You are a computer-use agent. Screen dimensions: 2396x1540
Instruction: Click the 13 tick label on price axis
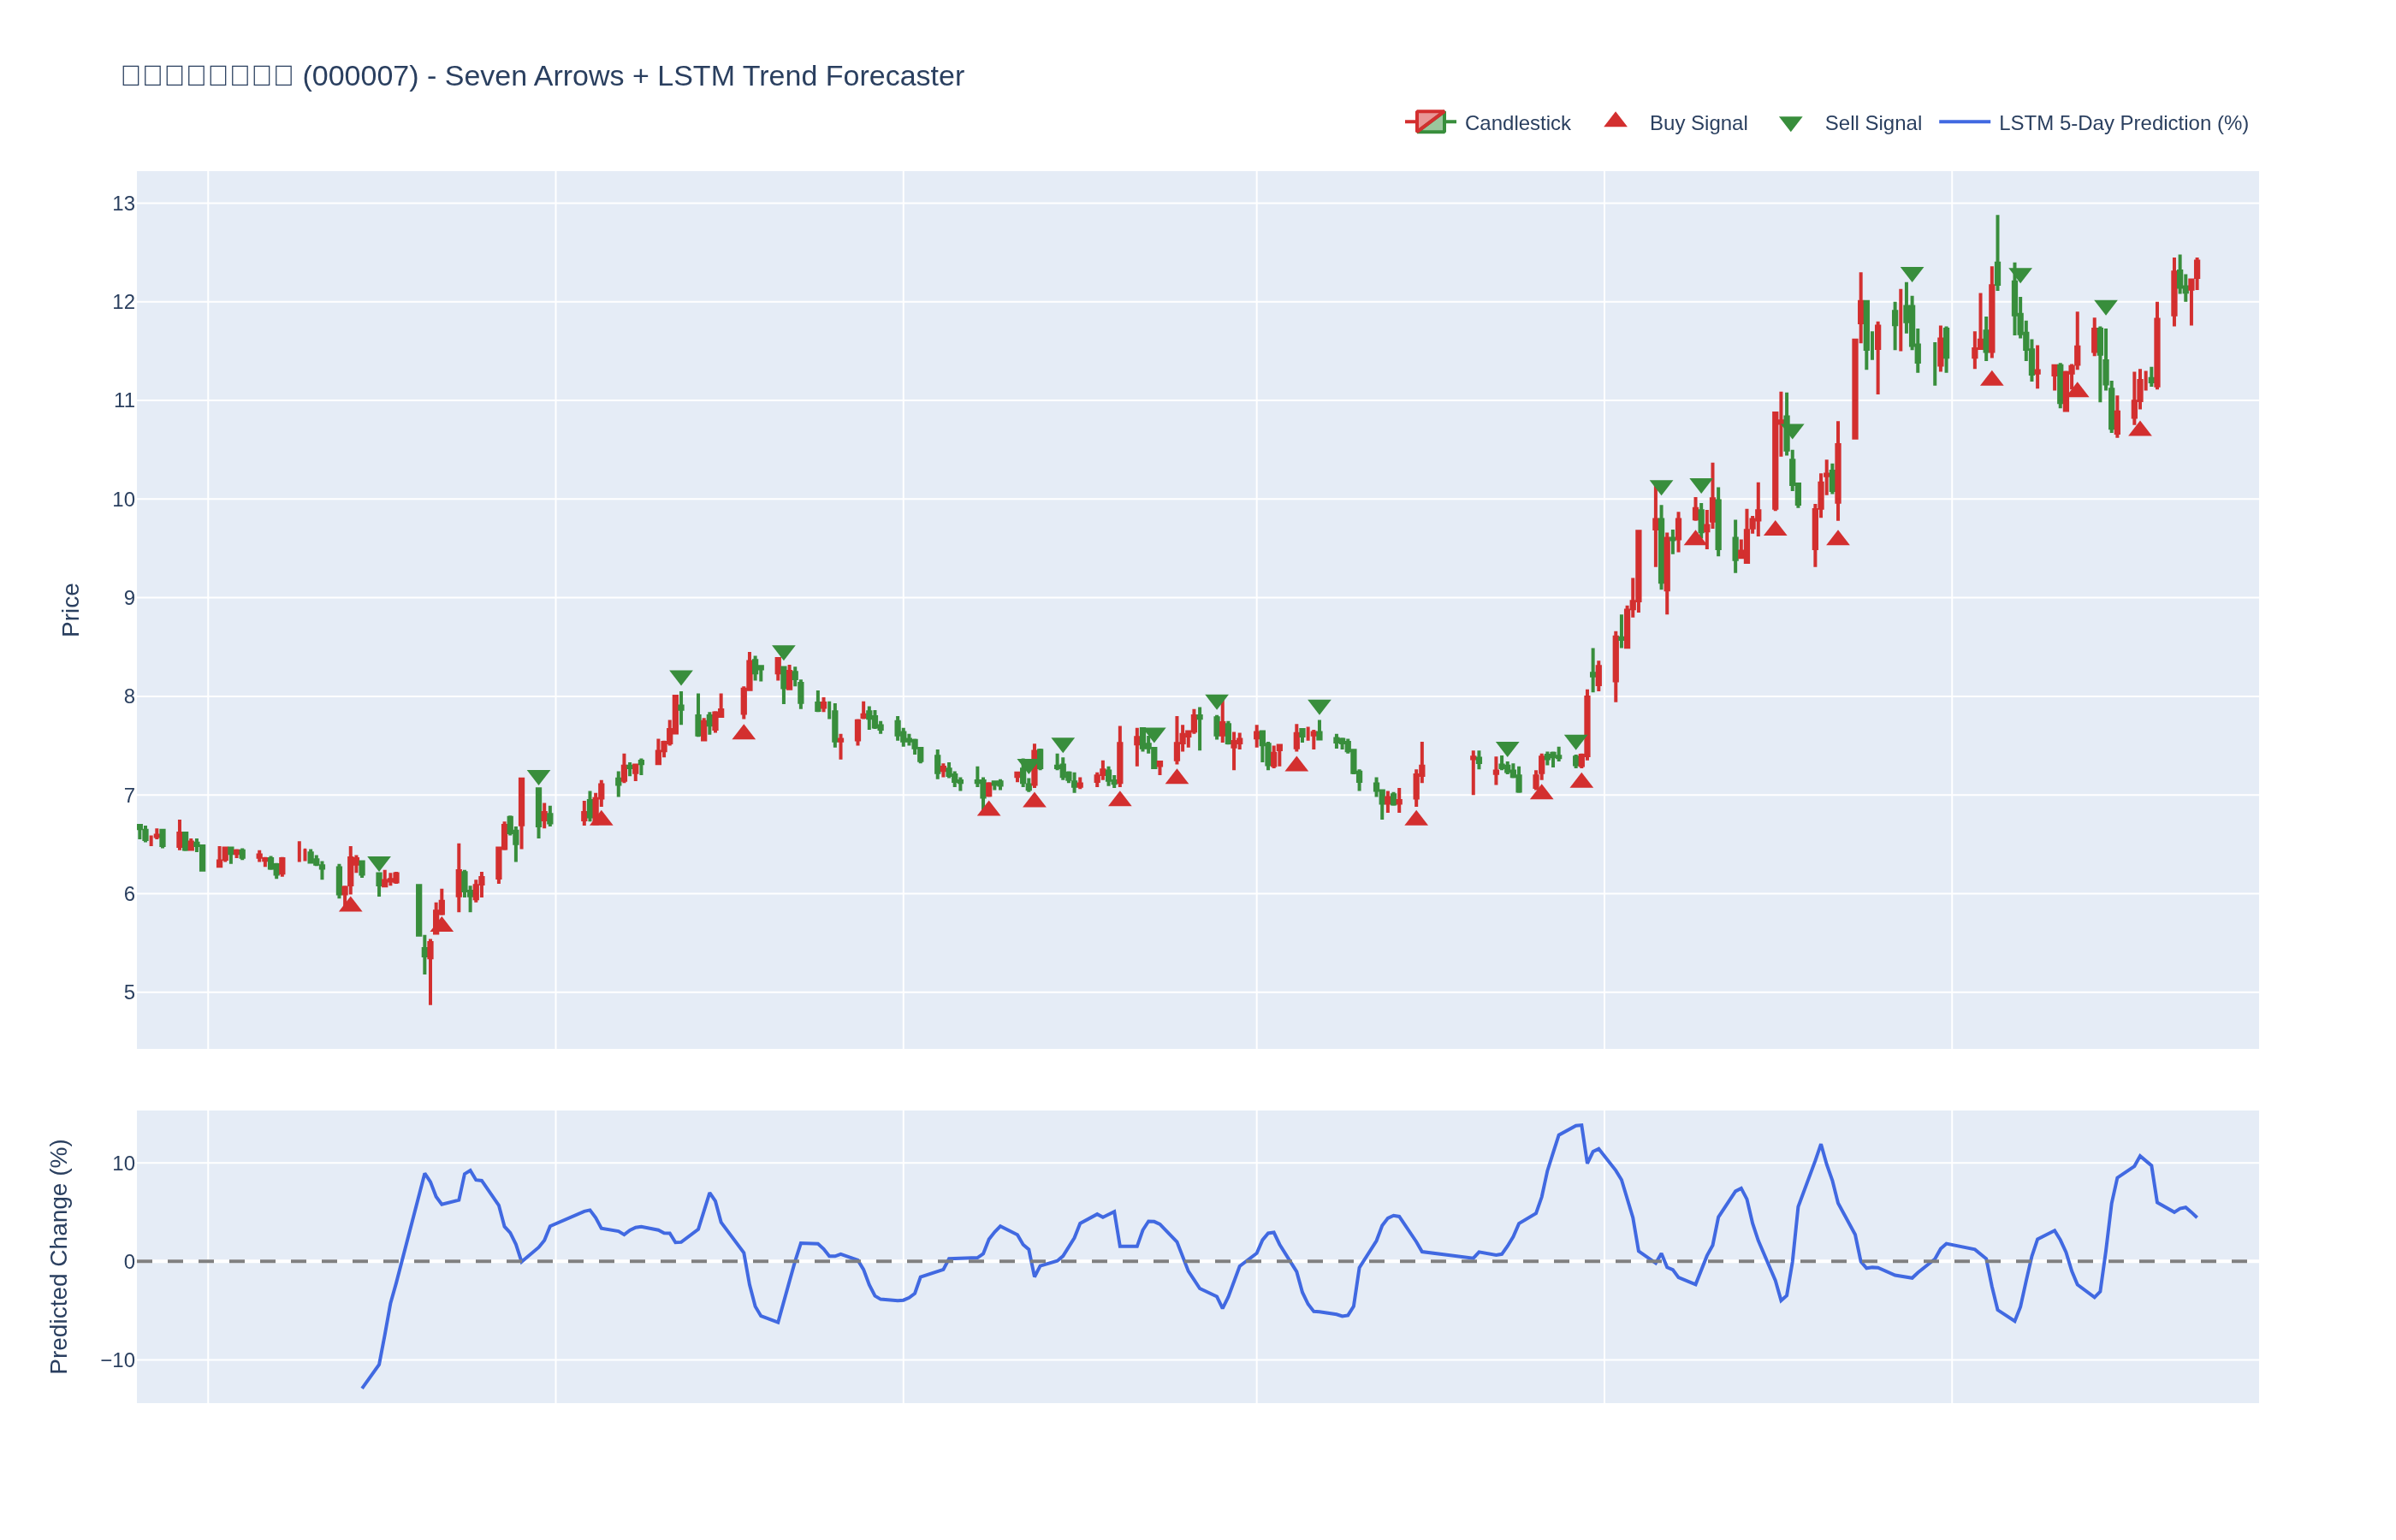(123, 204)
